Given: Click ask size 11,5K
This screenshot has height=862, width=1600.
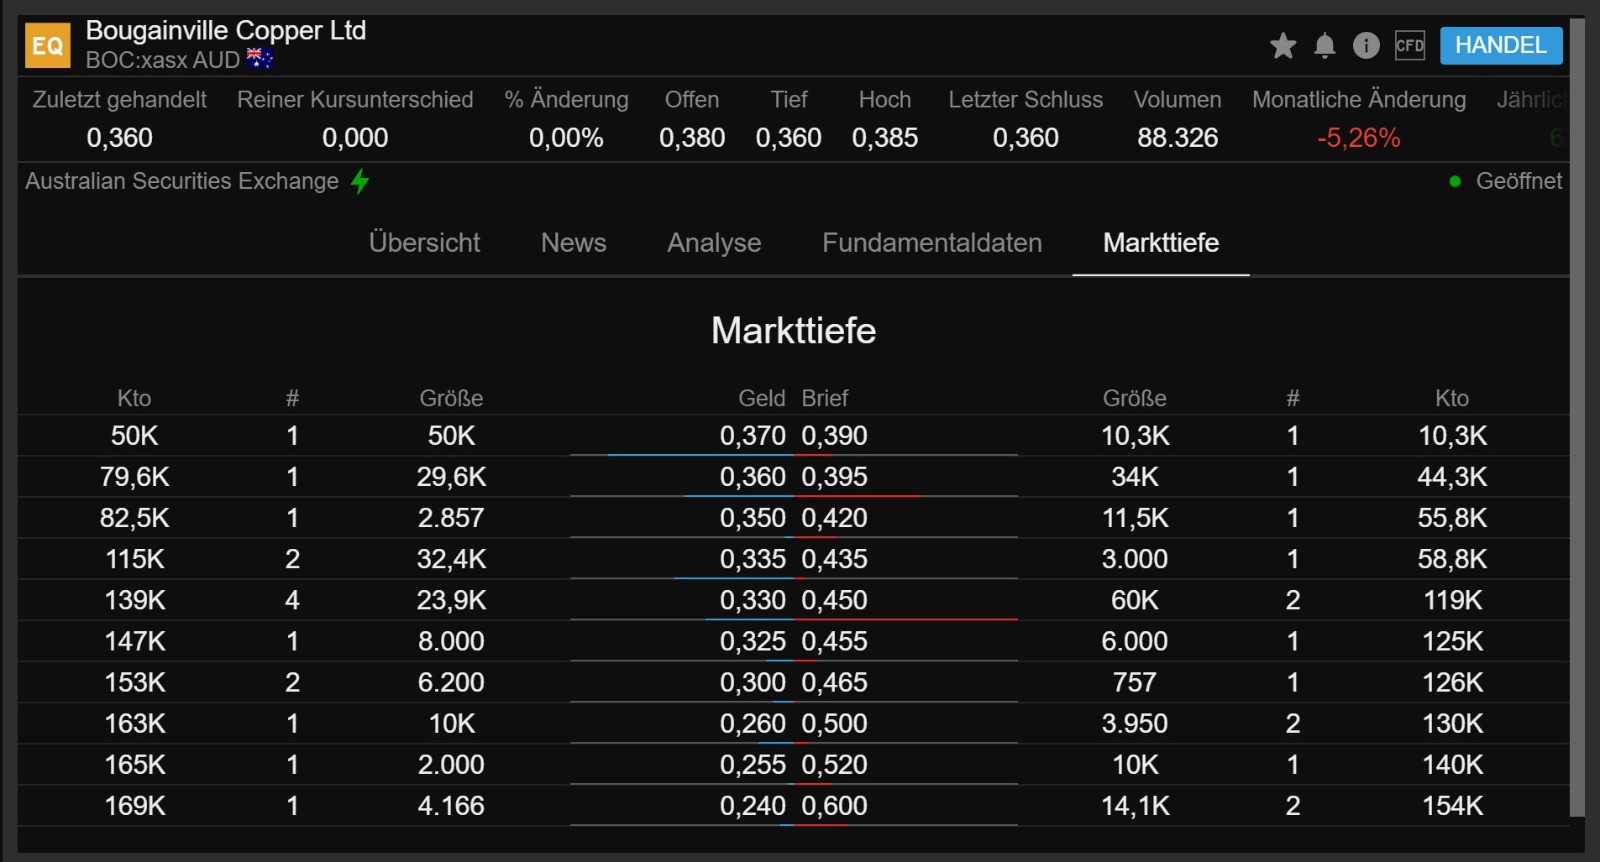Looking at the screenshot, I should (1135, 518).
